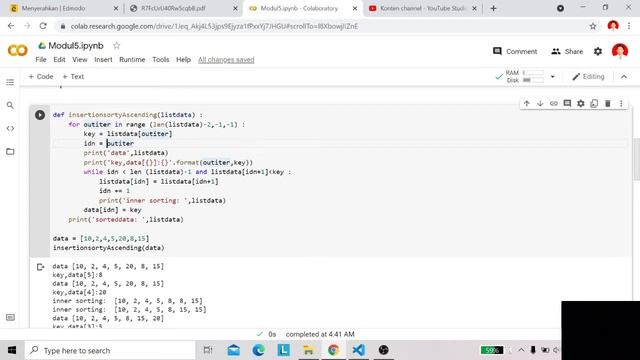Viewport: 640px width, 360px height.
Task: Open File Explorer on taskbar
Action: (308, 350)
